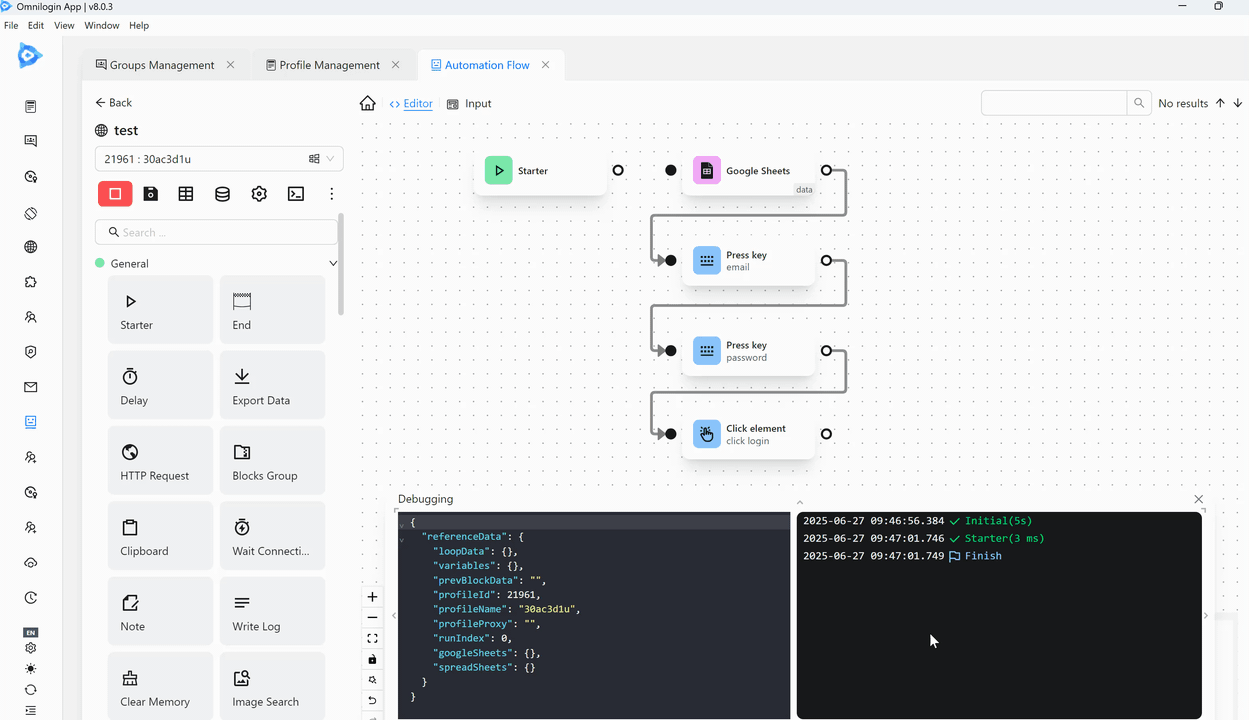Collapse the referenceData JSON node
1249x720 pixels.
point(402,538)
